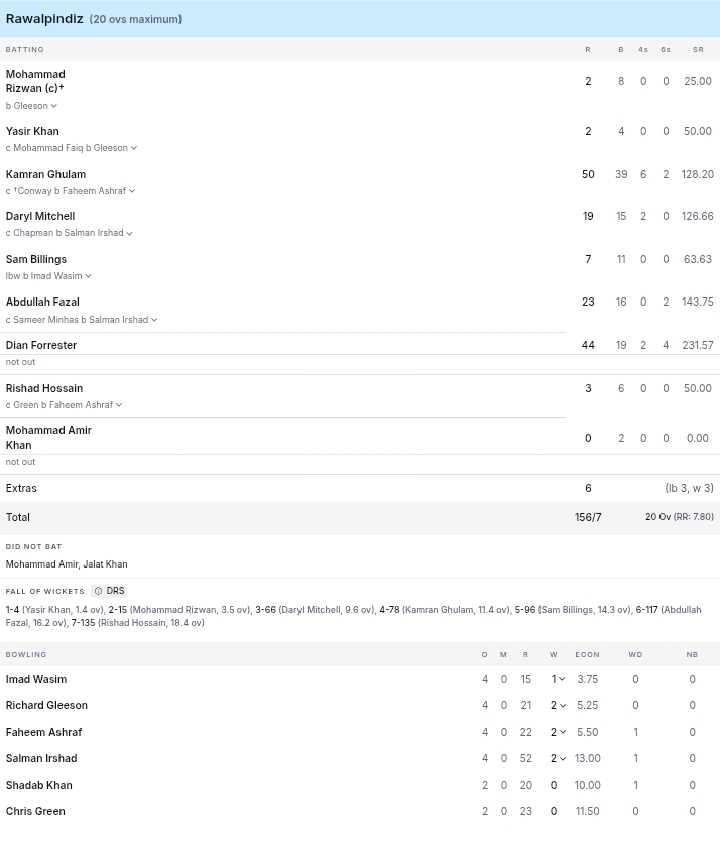Expand Daryl Mitchell's dismissal chevron
The height and width of the screenshot is (843, 720).
tap(130, 234)
